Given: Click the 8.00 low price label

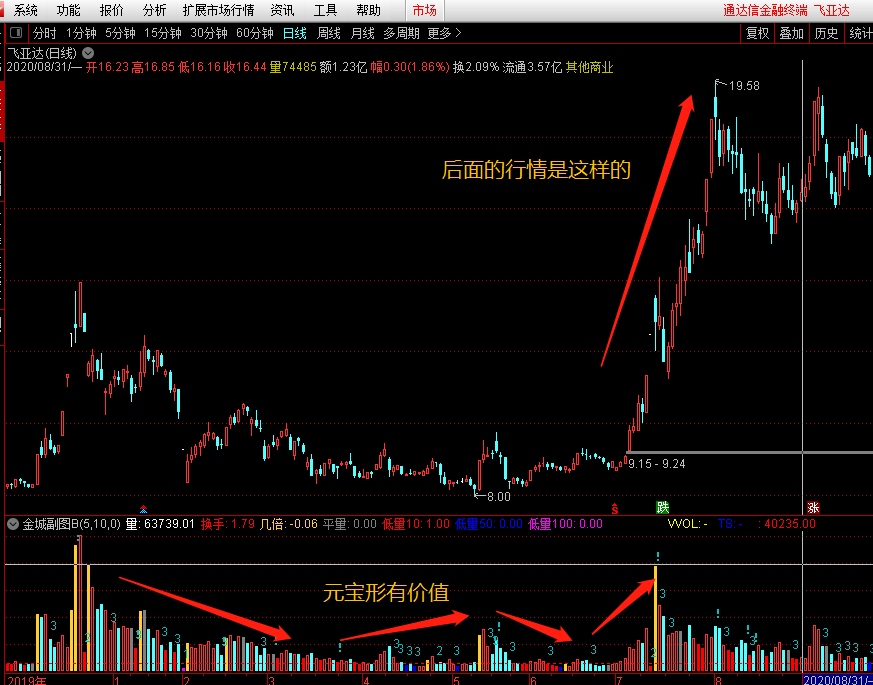Looking at the screenshot, I should (x=498, y=497).
